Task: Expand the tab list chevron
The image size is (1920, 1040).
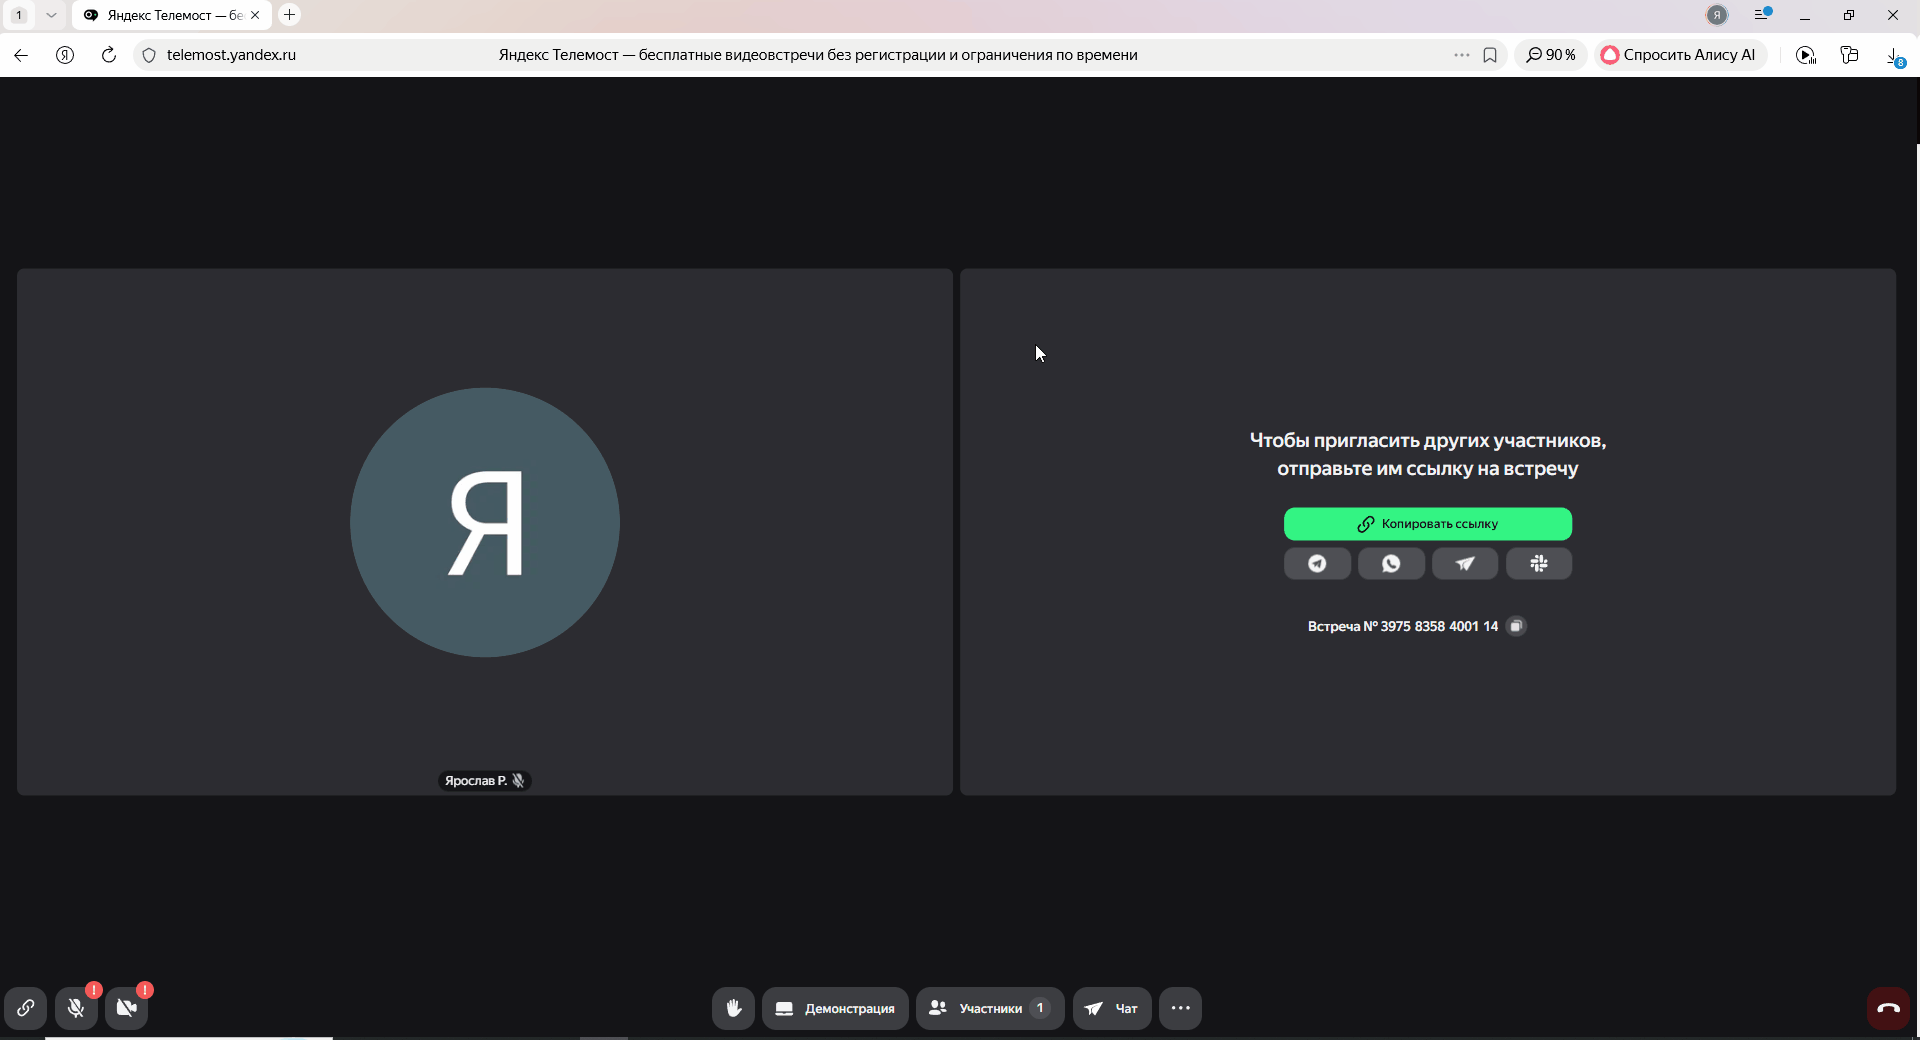Action: pos(51,15)
